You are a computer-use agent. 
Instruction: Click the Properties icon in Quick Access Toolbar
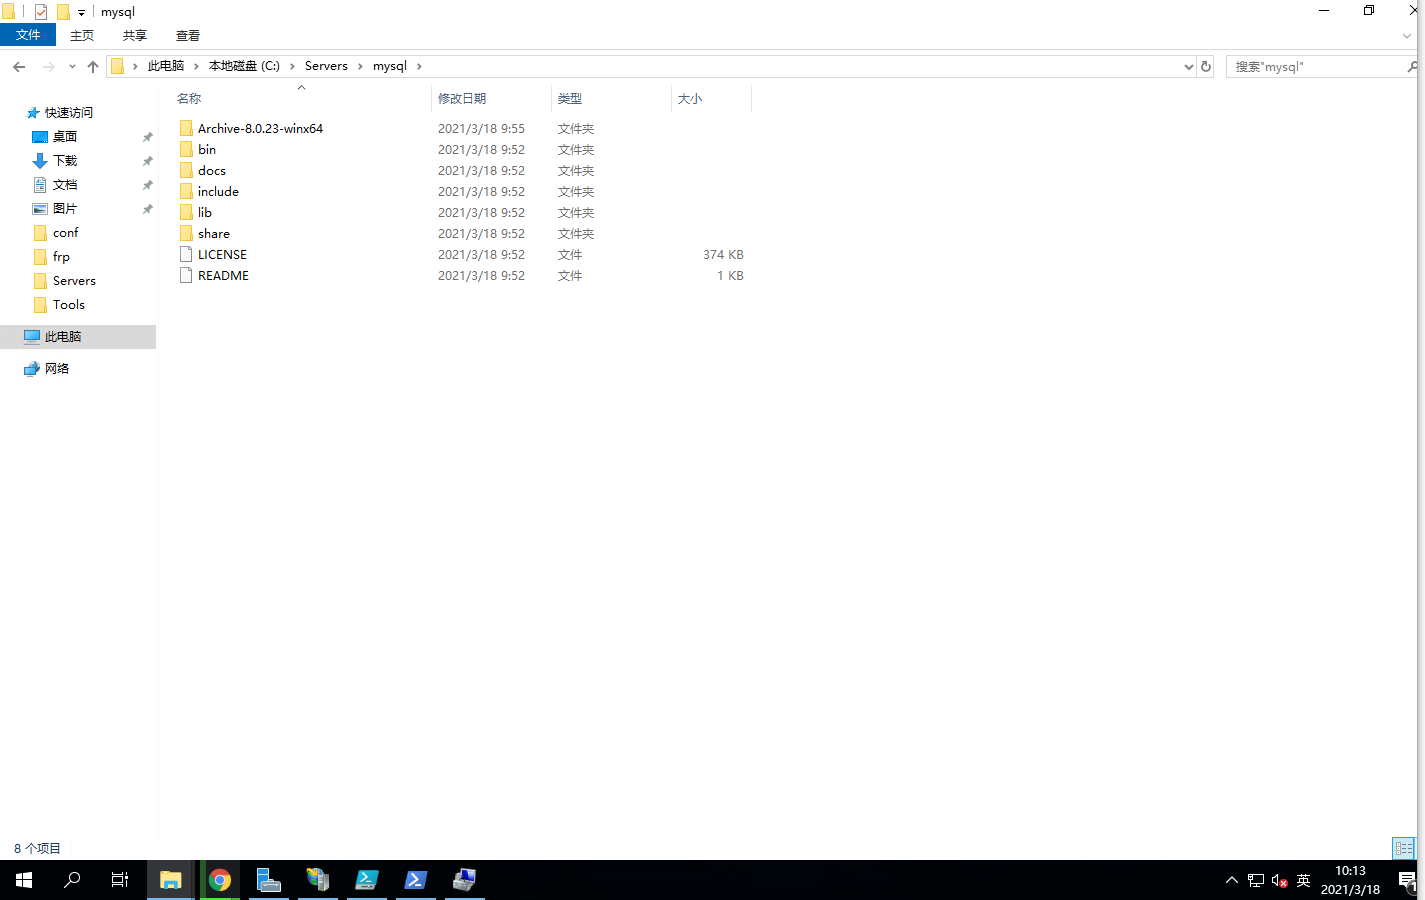[41, 11]
